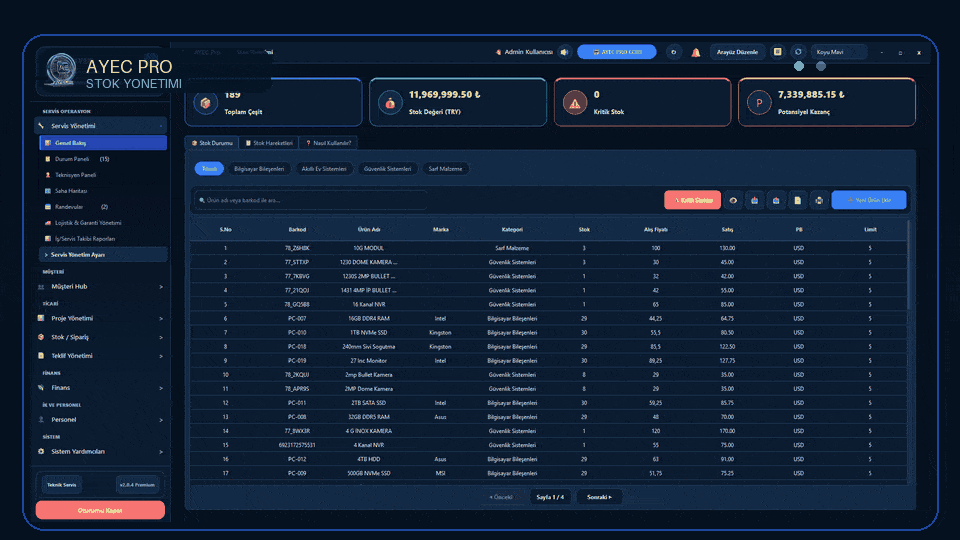Click the Arayüz Düzenle button
Screen dimensions: 960x540
(x=737, y=52)
